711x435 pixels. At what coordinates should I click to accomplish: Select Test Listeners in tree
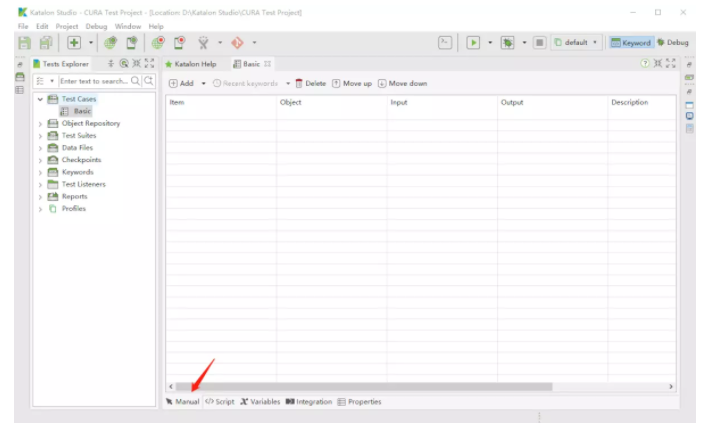click(x=77, y=184)
